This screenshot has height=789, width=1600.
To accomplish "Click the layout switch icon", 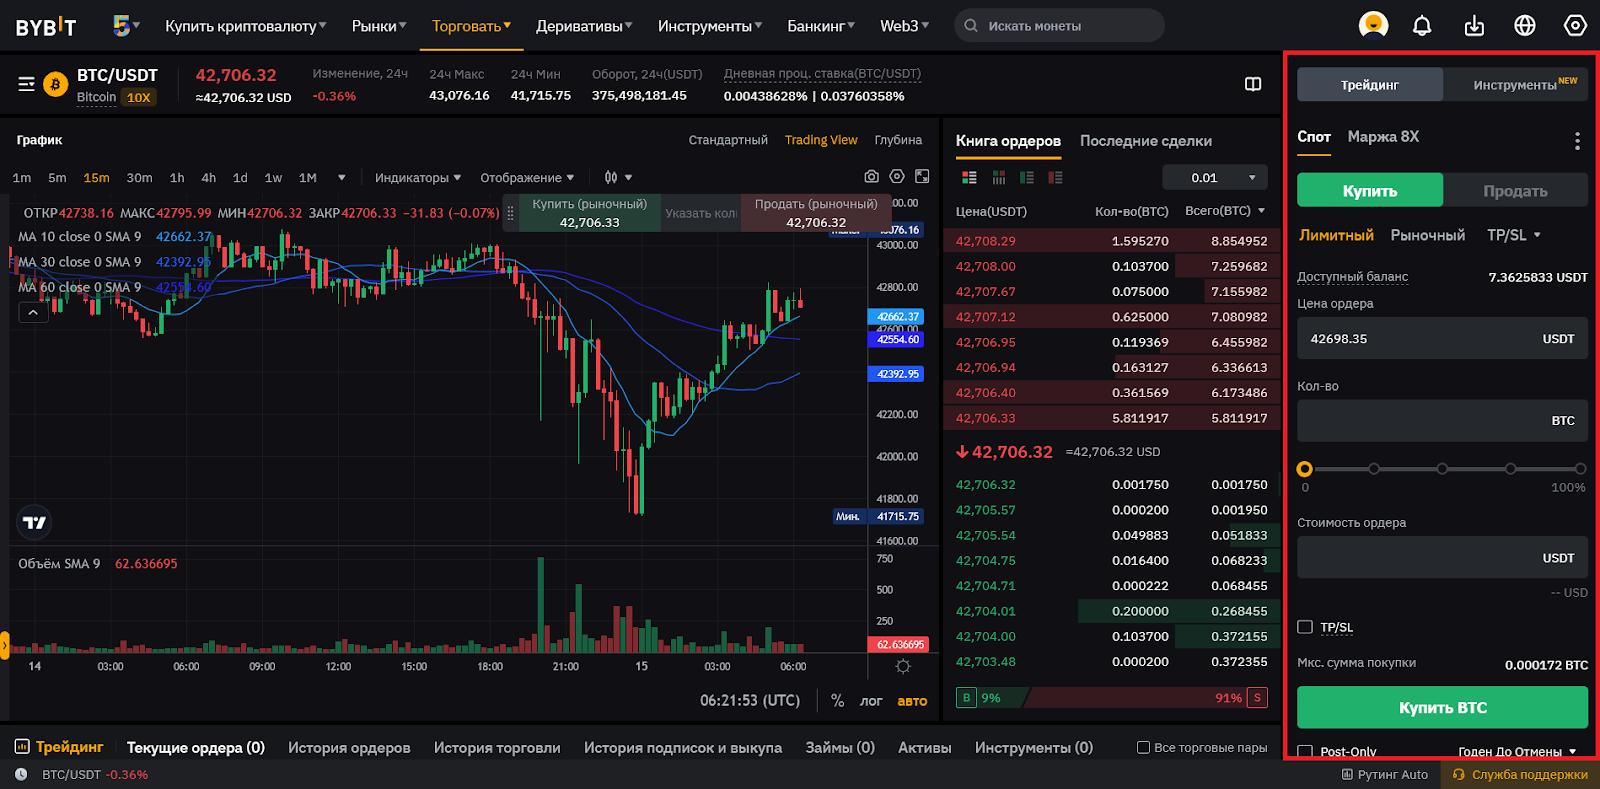I will [x=1253, y=84].
